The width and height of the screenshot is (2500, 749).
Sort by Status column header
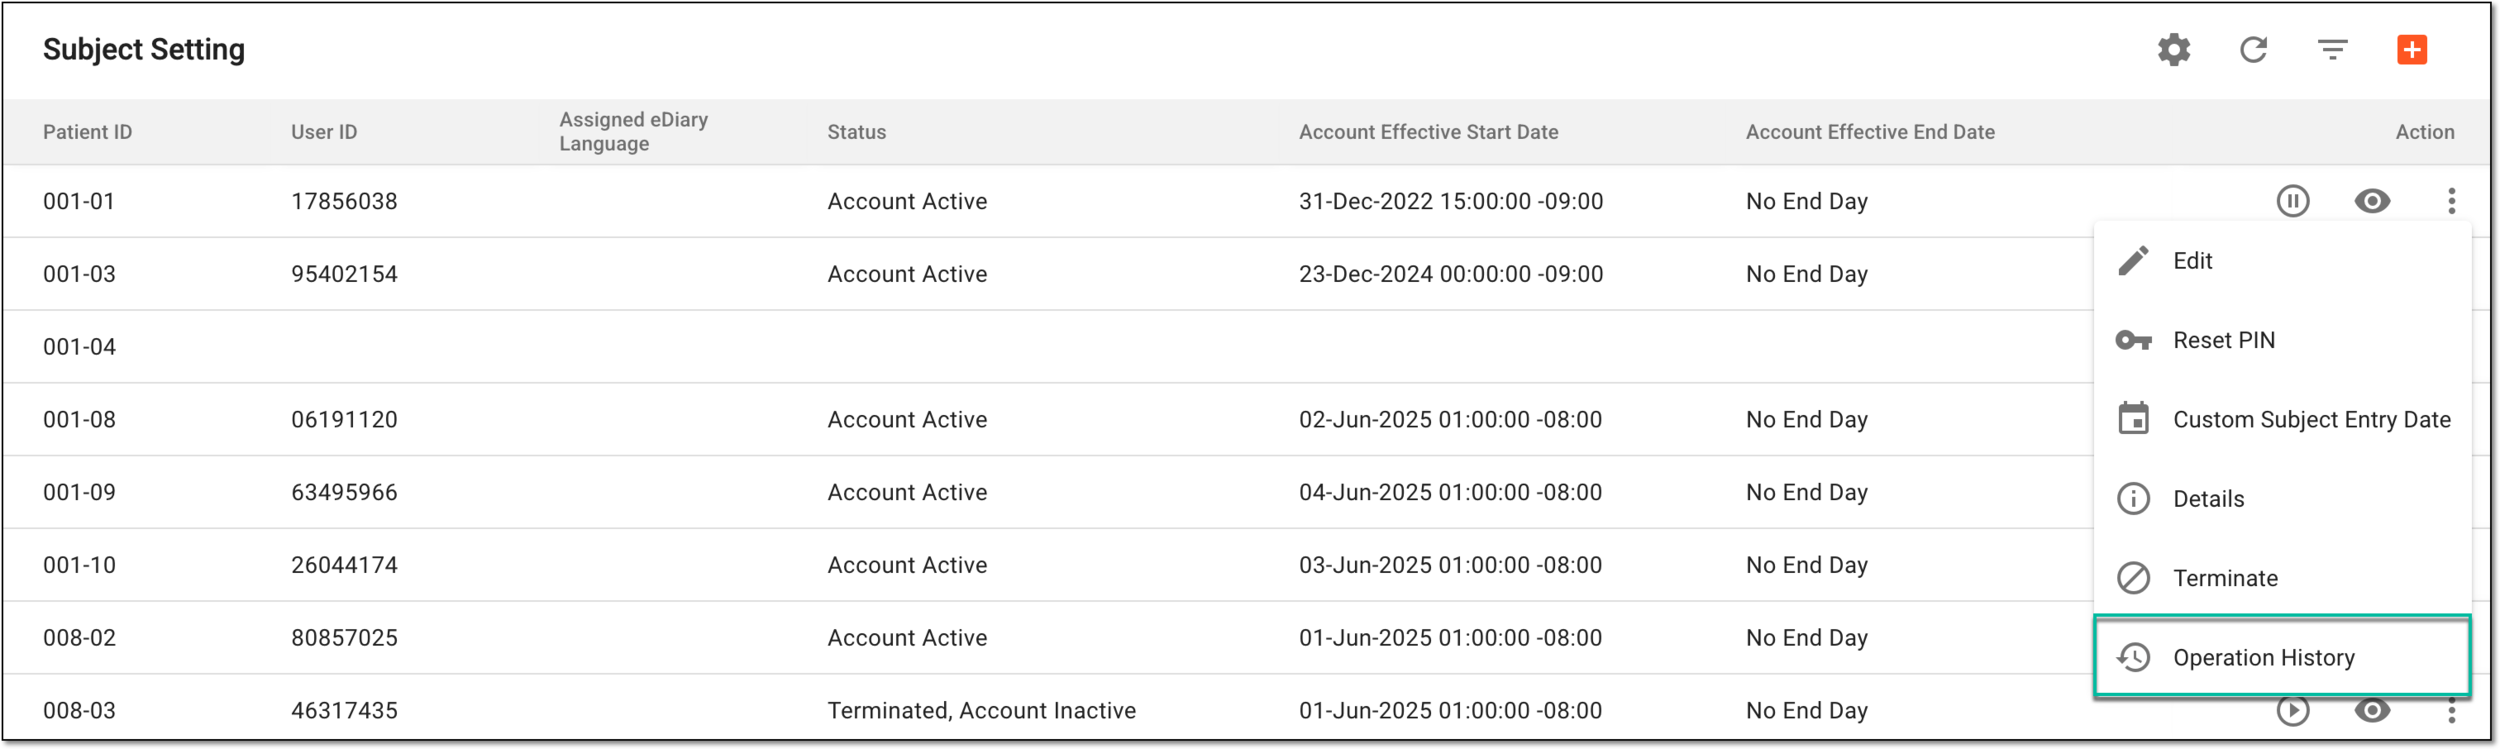pos(856,132)
